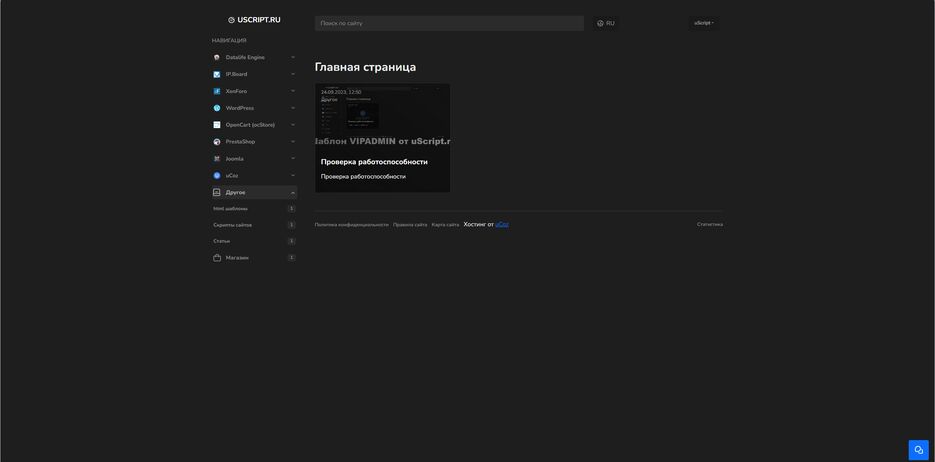The image size is (935, 462).
Task: Open the VIPADMIN template post thumbnail
Action: [383, 116]
